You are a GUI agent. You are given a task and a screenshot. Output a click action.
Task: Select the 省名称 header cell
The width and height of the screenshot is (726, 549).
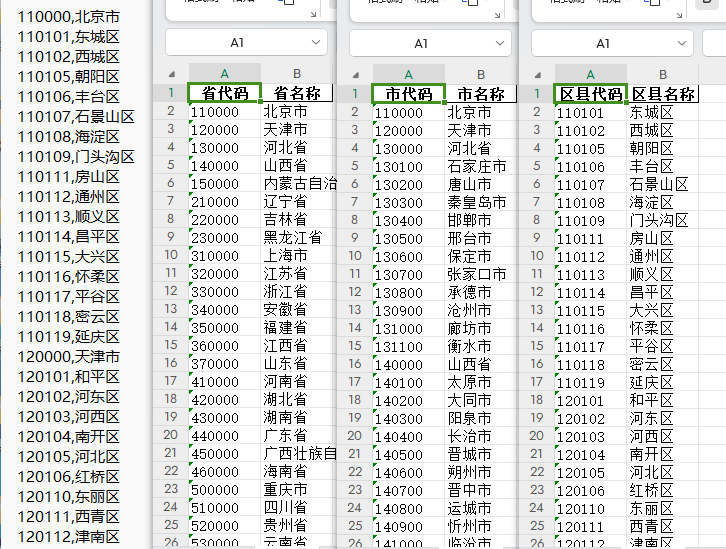(297, 93)
